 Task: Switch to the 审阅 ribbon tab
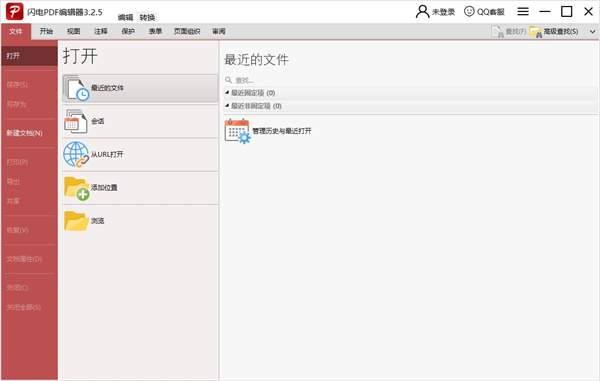[218, 31]
